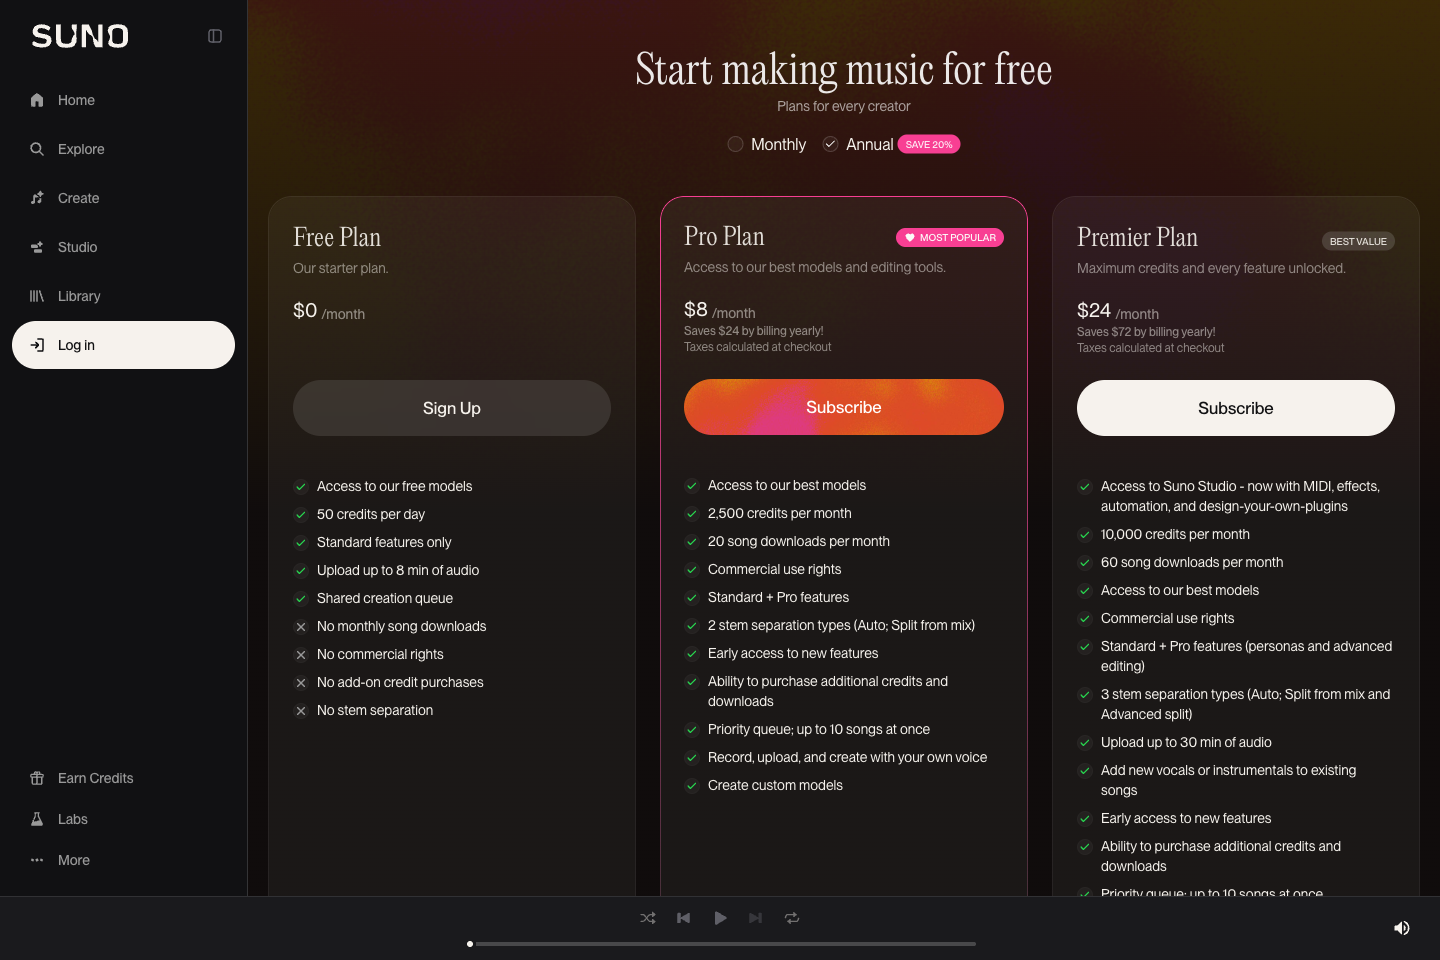This screenshot has height=960, width=1440.
Task: Select Annual billing option
Action: click(858, 144)
